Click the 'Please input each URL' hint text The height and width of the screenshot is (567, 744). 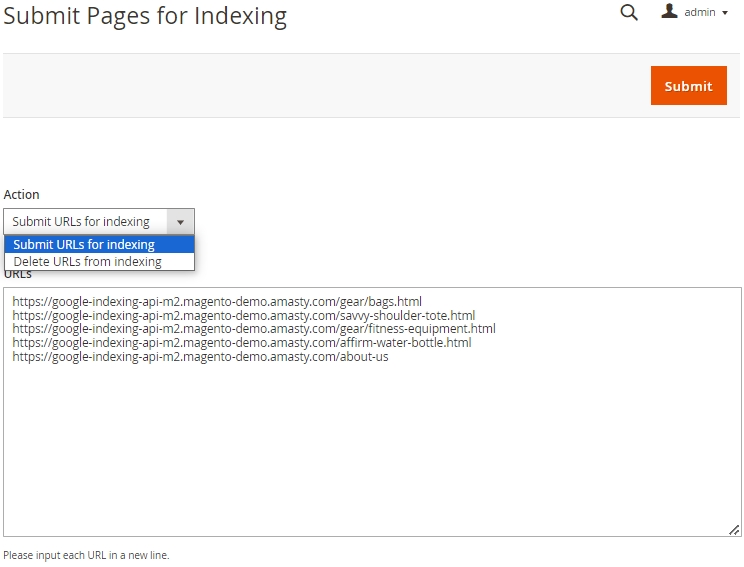(86, 555)
